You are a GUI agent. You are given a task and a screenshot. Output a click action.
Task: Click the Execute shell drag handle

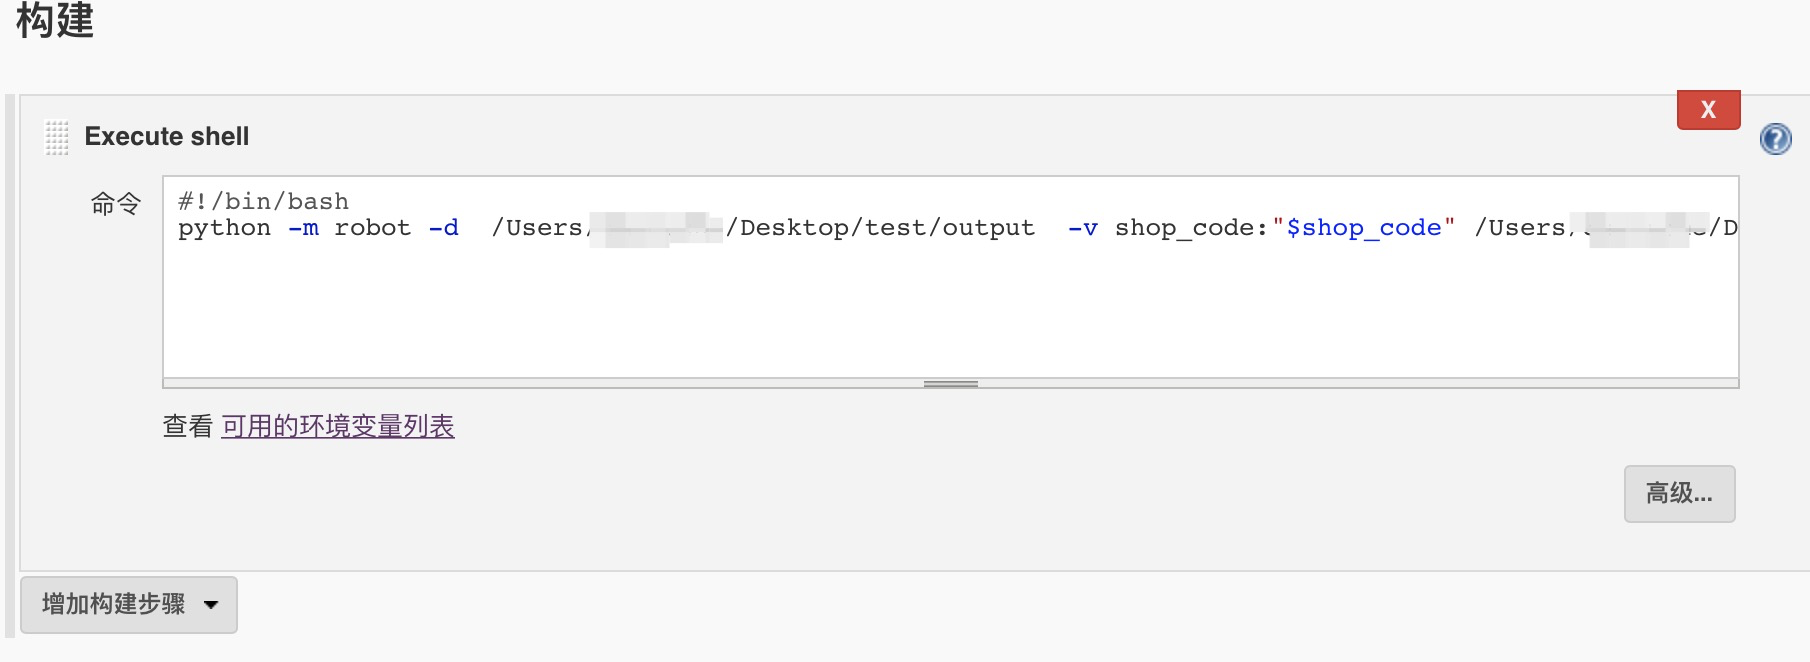pyautogui.click(x=57, y=137)
